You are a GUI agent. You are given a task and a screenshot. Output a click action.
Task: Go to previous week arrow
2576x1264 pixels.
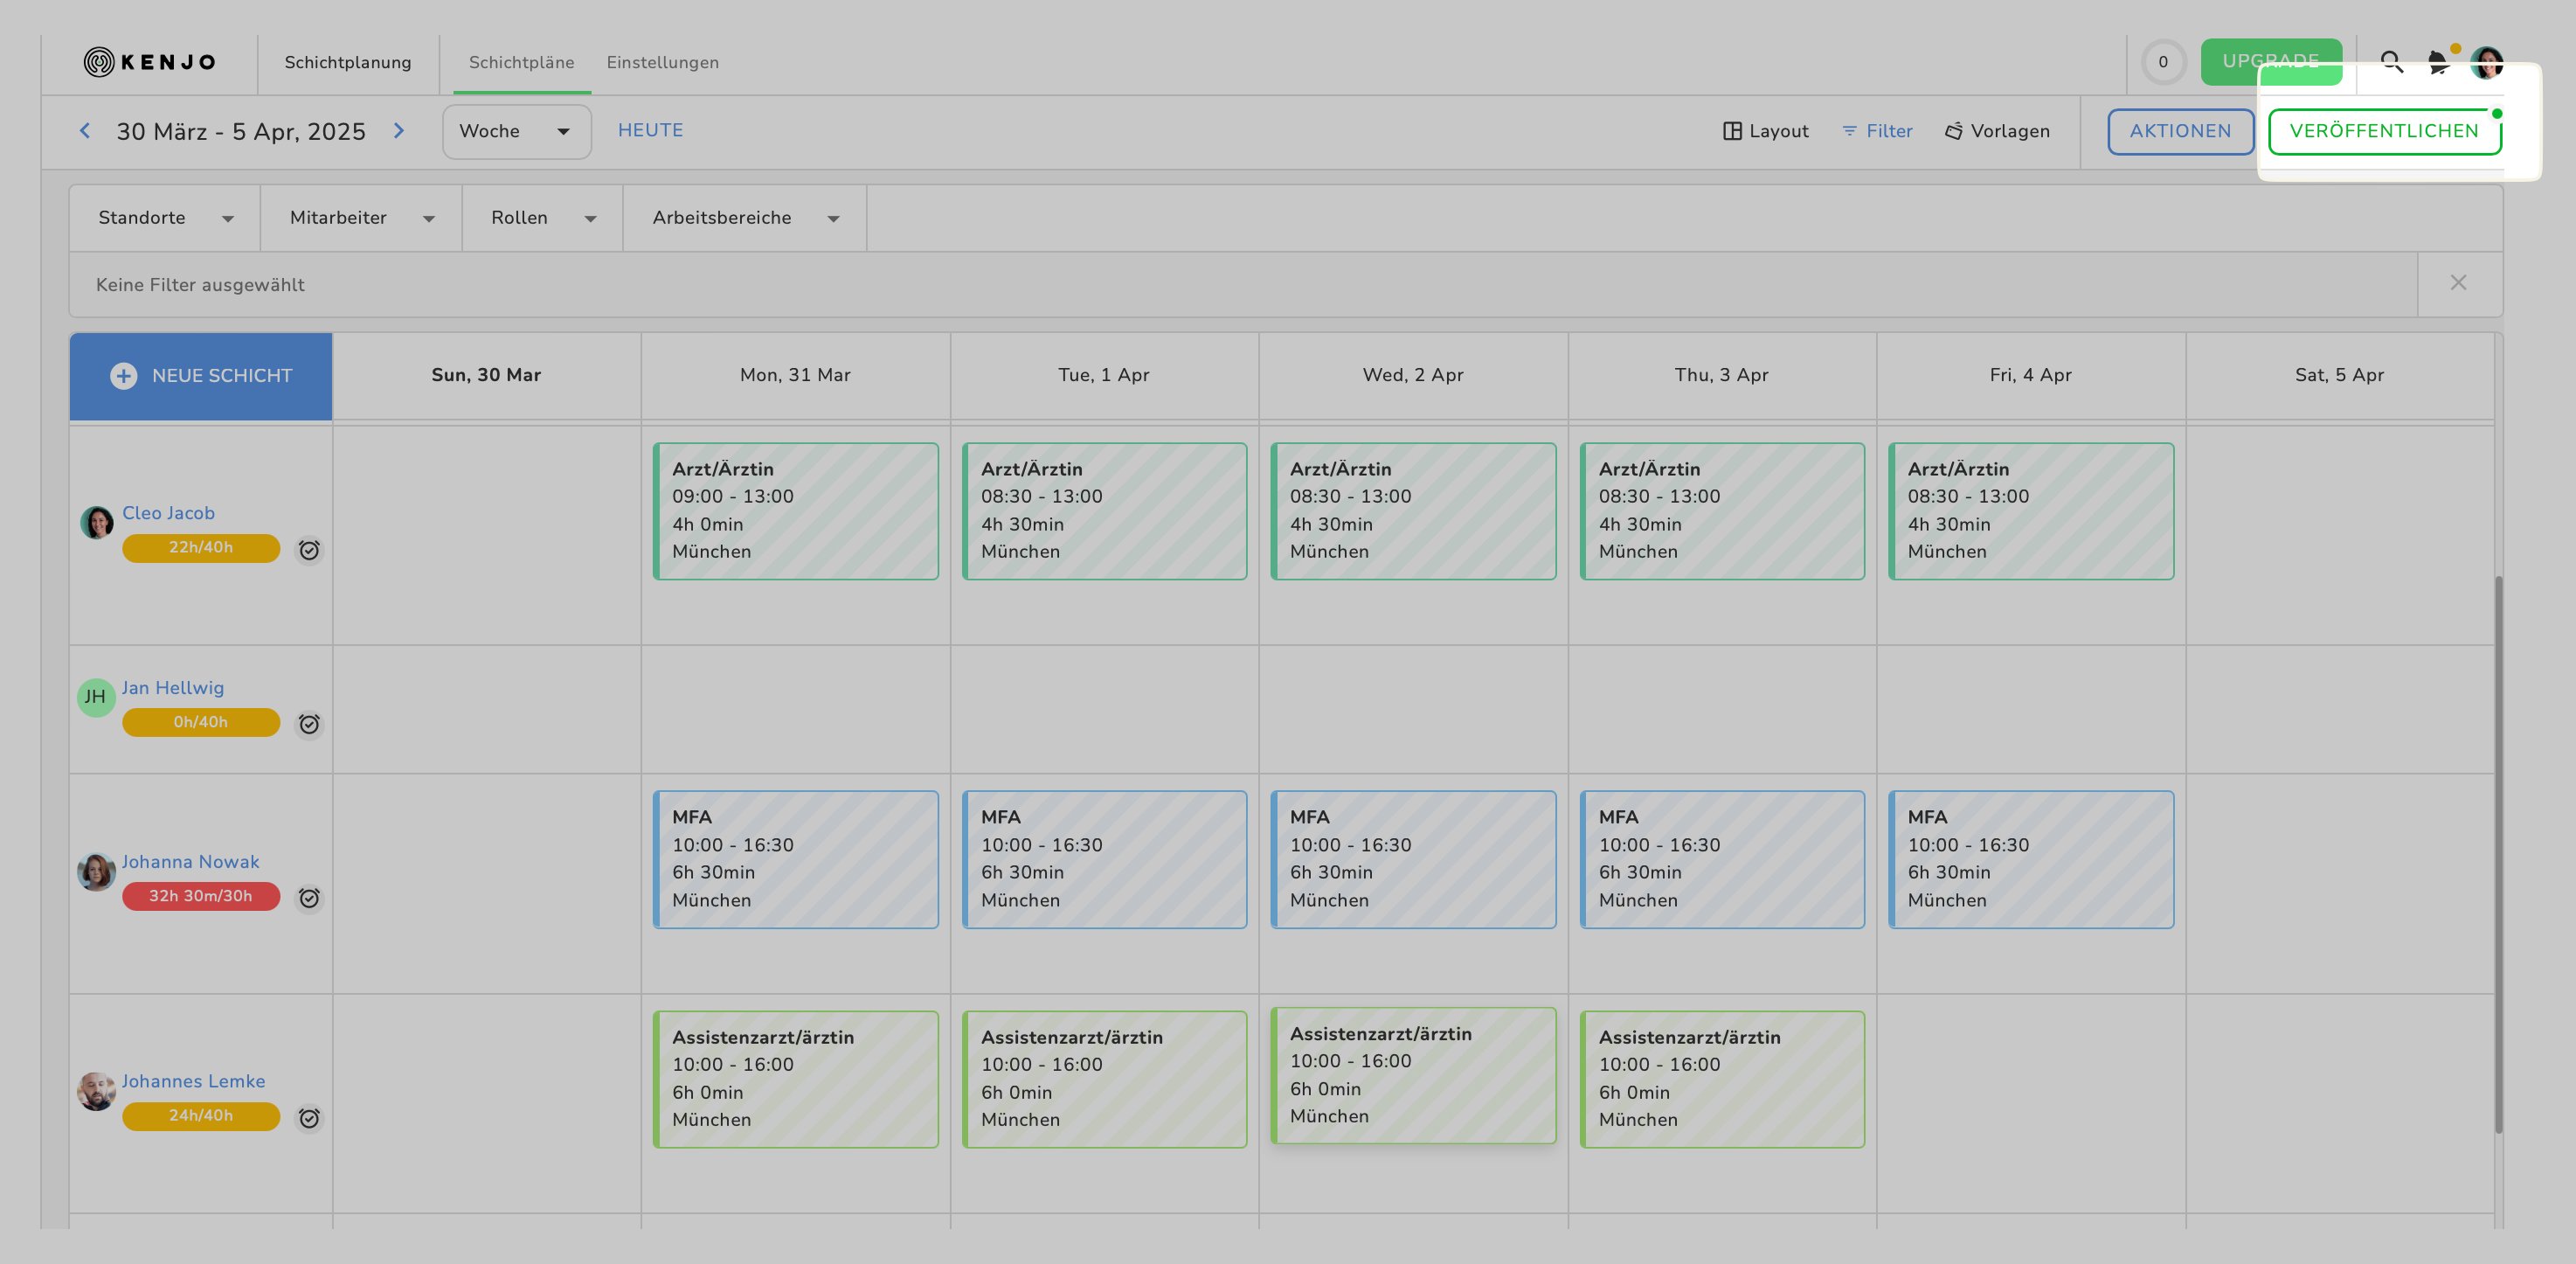pos(85,131)
